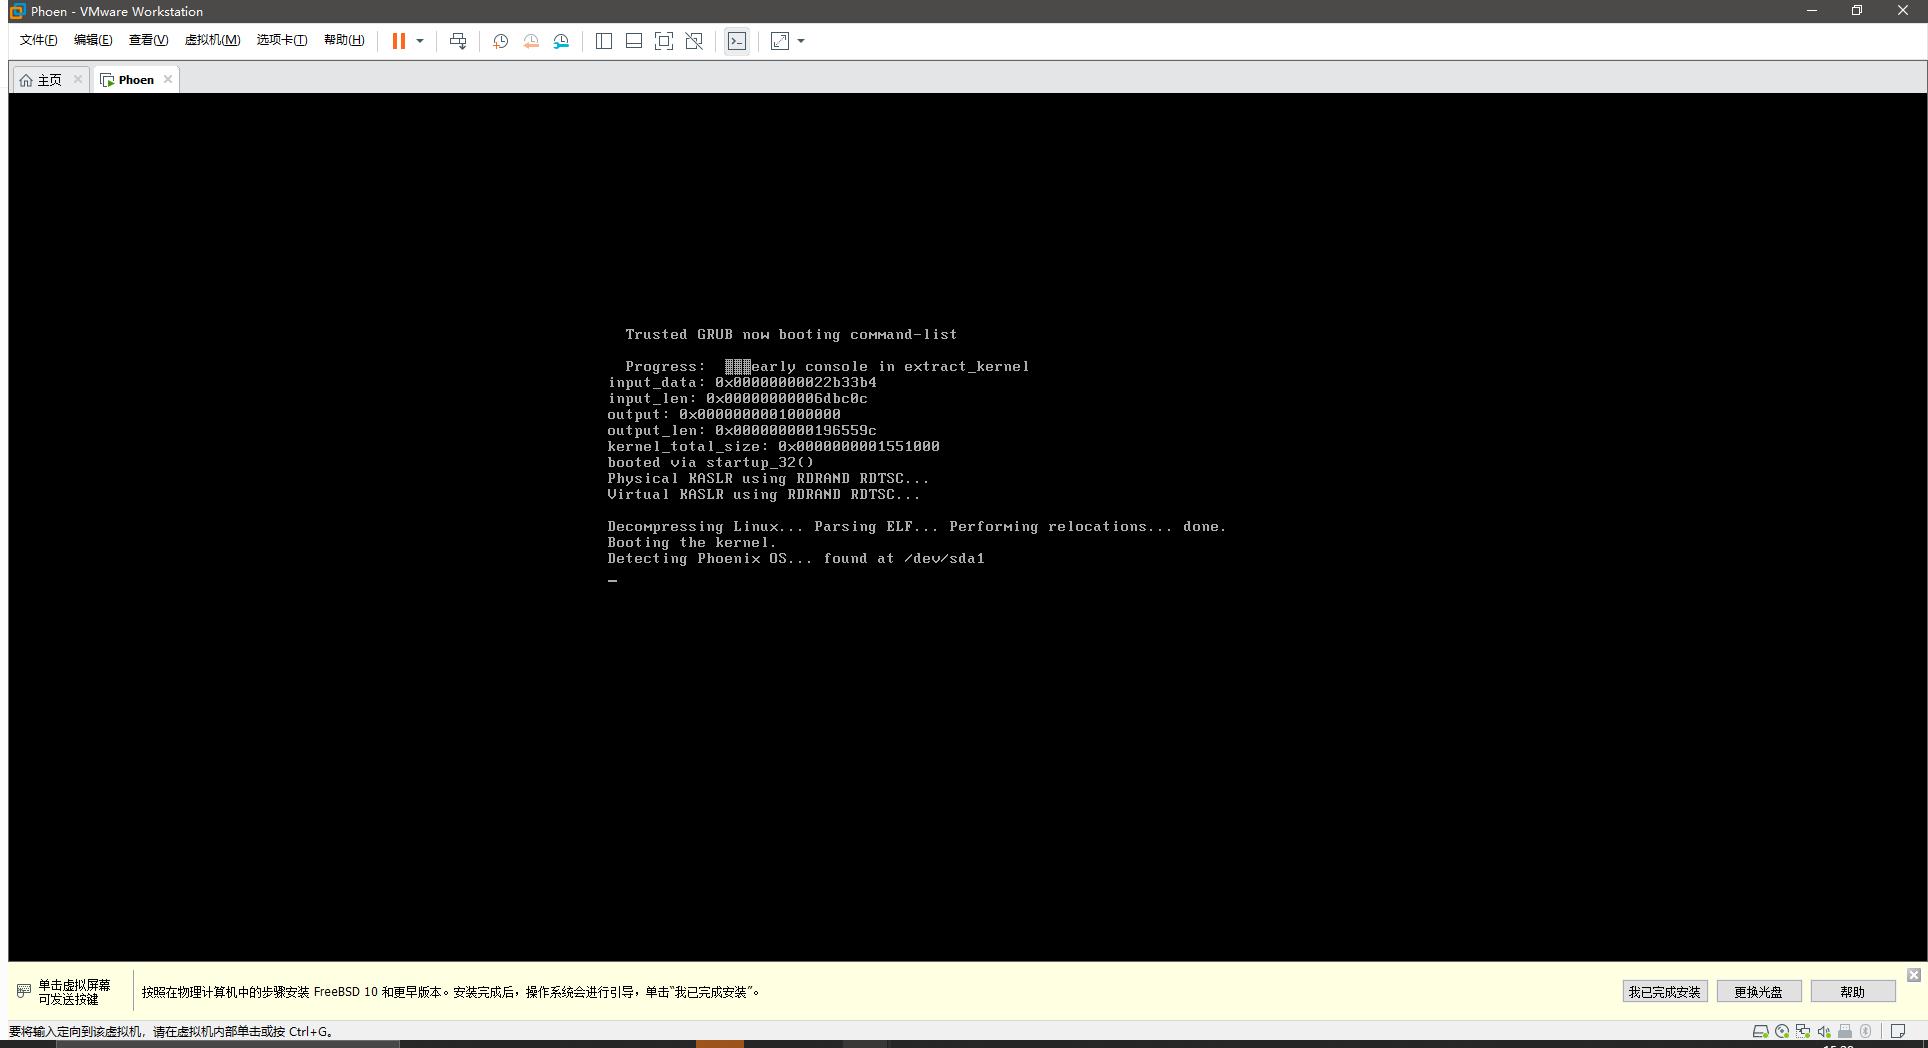Click the hard disk status icon

(1761, 1031)
